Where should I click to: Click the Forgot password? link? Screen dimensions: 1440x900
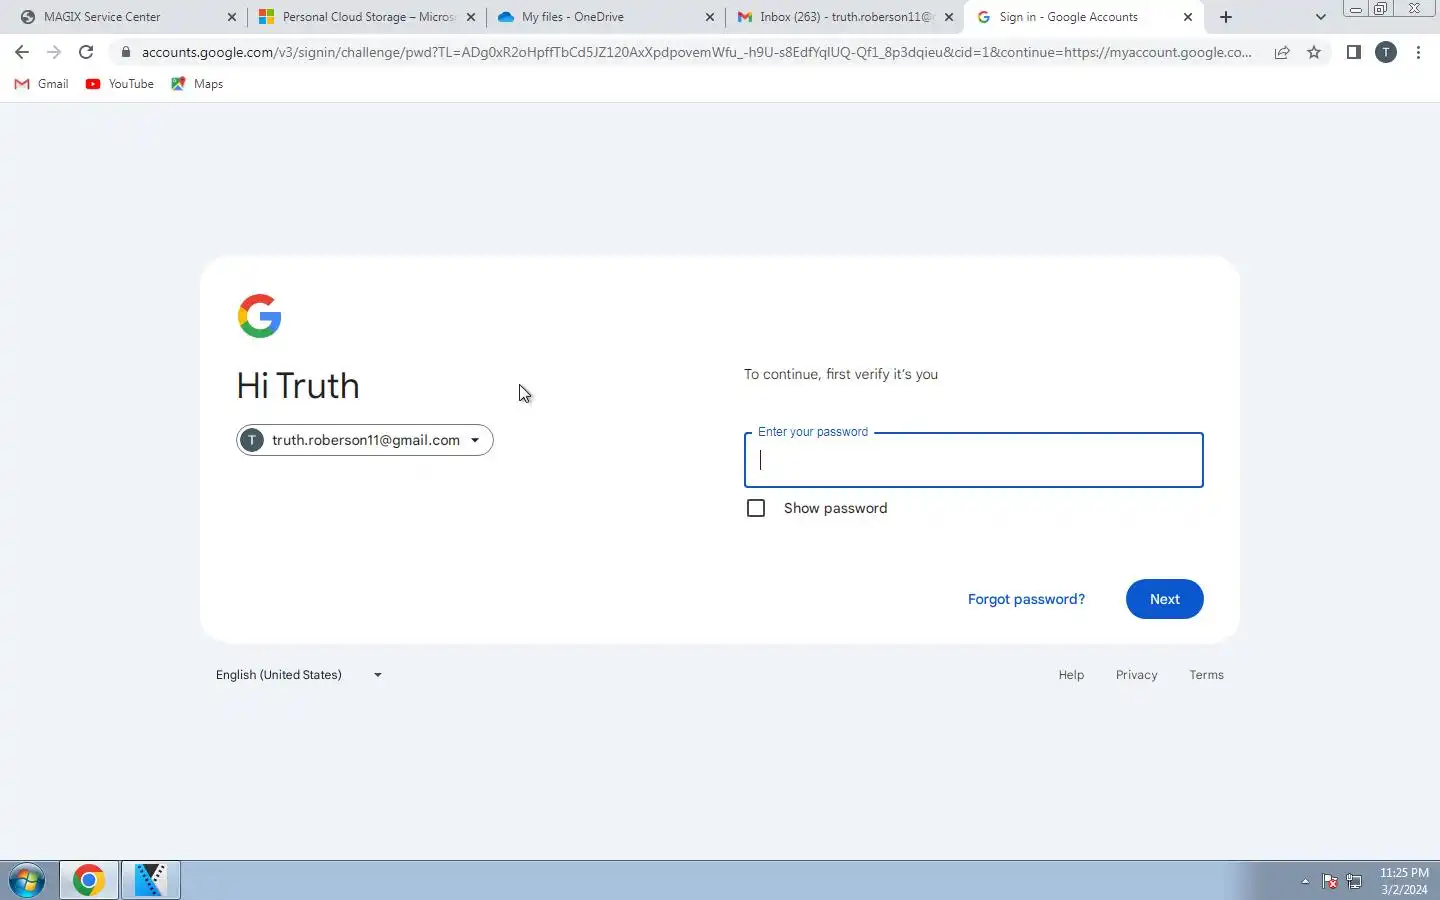click(1026, 599)
